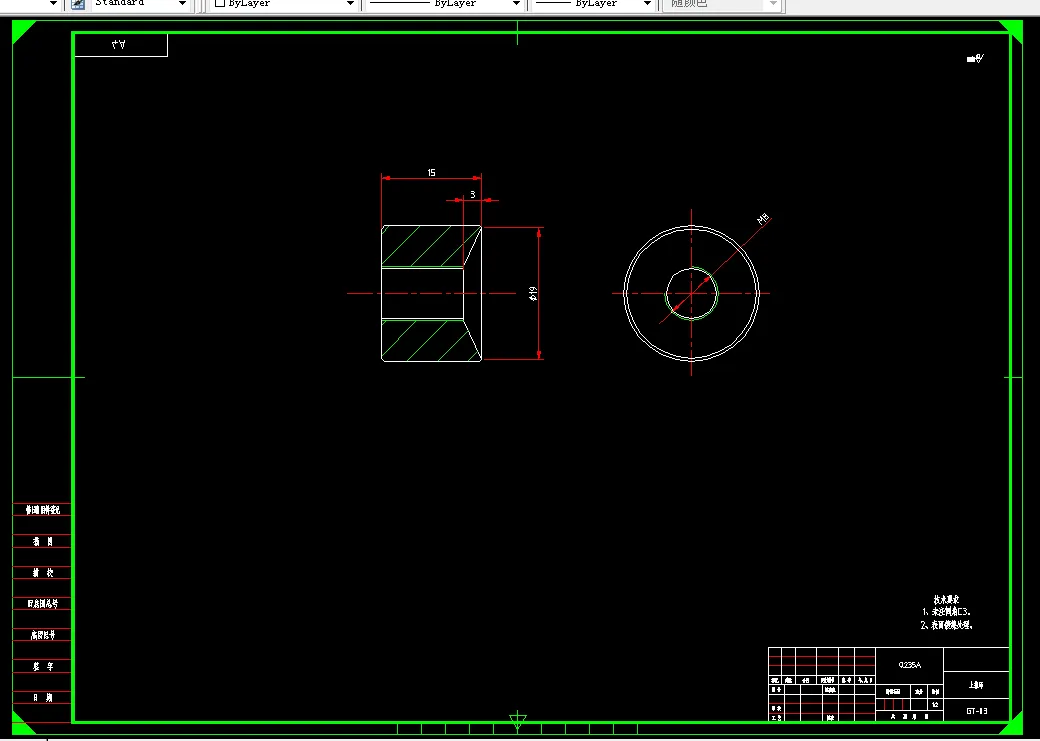Click the part name cell above GT-13
The height and width of the screenshot is (741, 1040).
[x=977, y=685]
